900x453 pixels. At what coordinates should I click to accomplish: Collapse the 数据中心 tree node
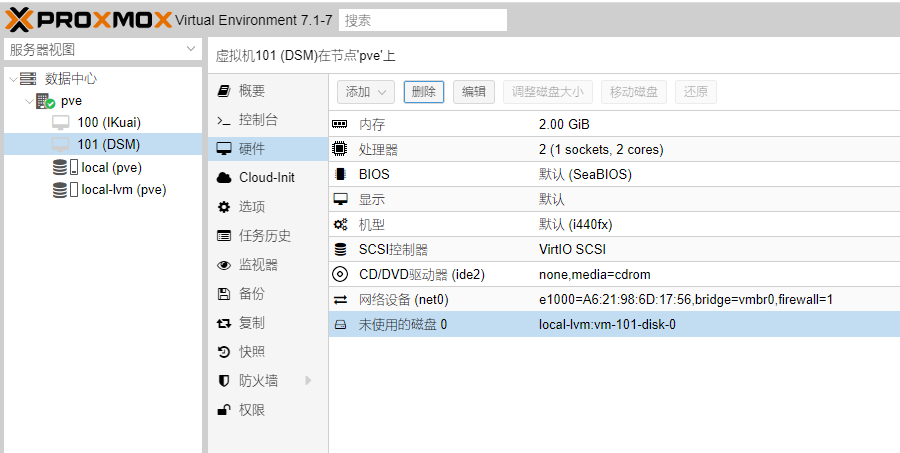(11, 79)
